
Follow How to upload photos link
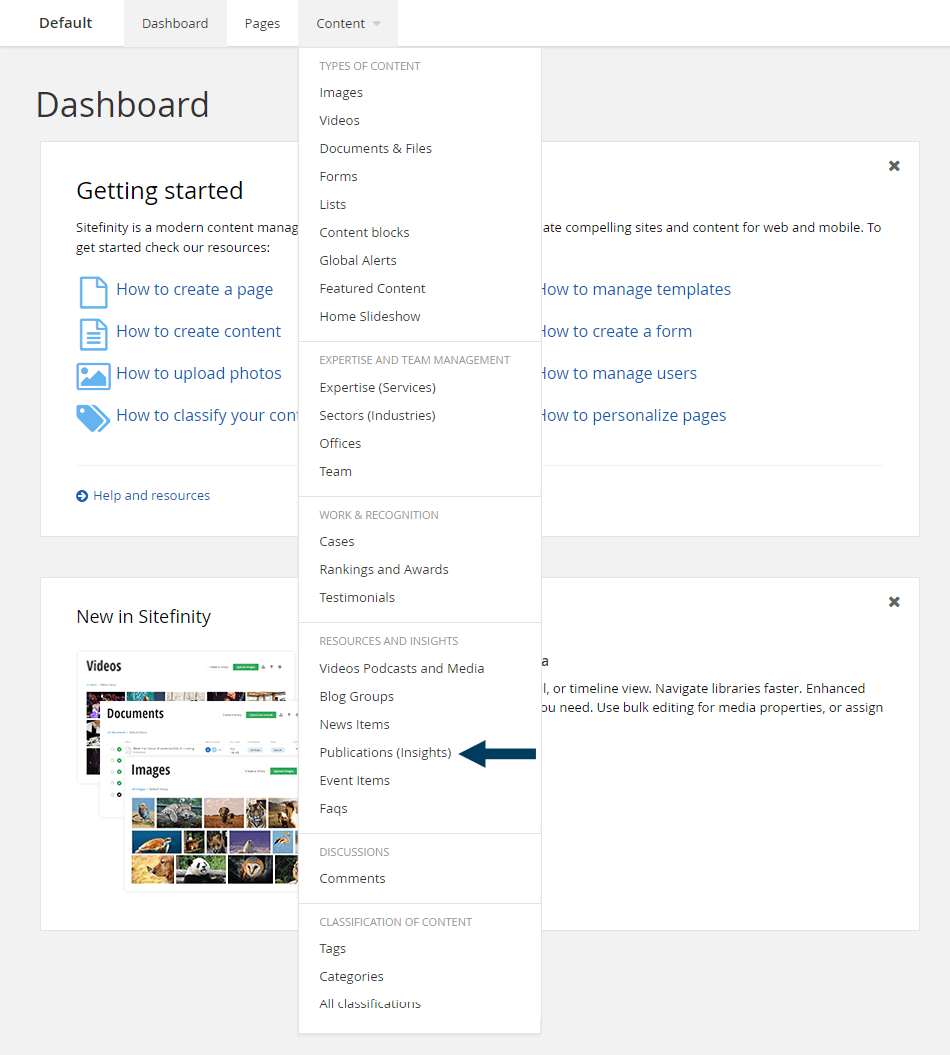coord(198,373)
